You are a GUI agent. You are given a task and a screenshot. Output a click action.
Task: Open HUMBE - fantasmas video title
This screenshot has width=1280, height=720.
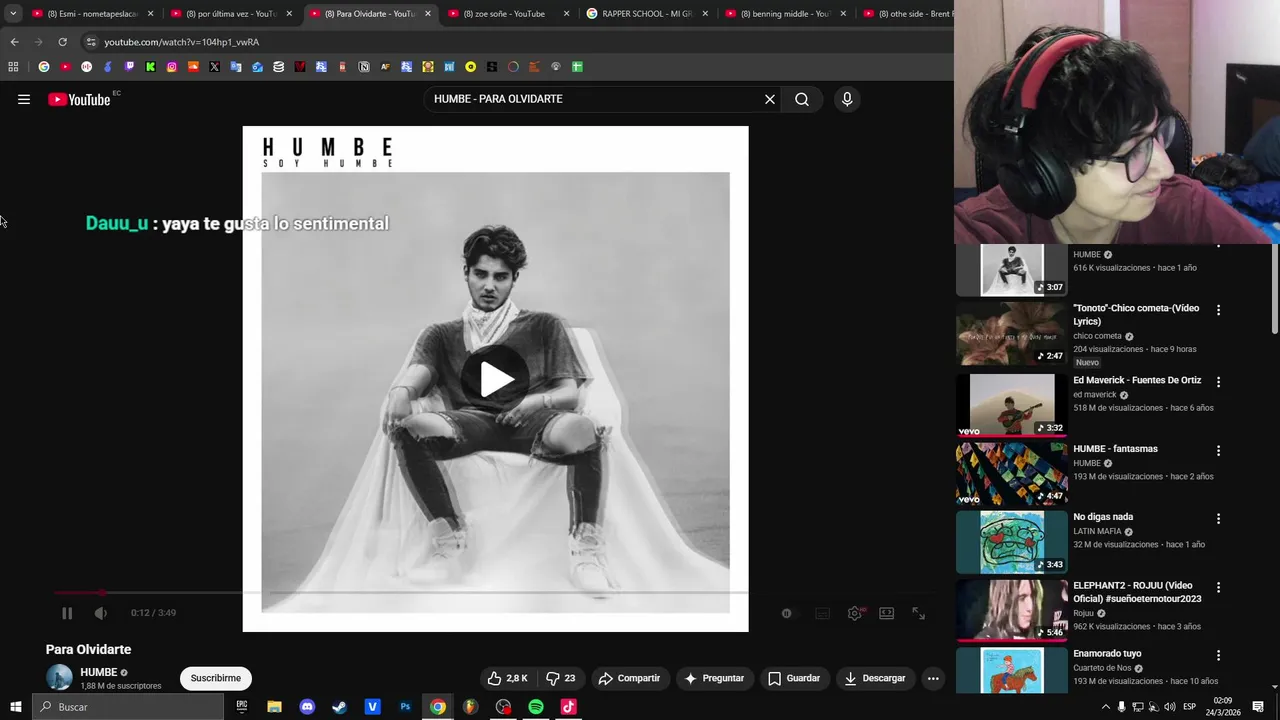1115,449
